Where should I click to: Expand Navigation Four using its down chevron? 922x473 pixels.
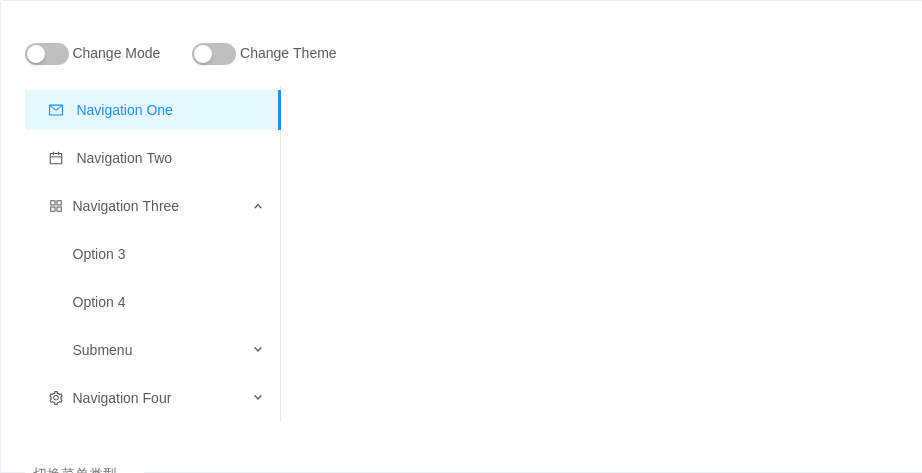pos(258,398)
